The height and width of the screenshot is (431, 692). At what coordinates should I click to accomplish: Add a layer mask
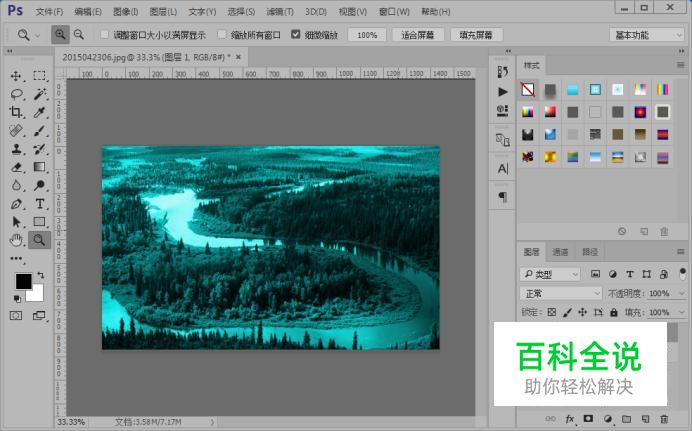(x=588, y=419)
